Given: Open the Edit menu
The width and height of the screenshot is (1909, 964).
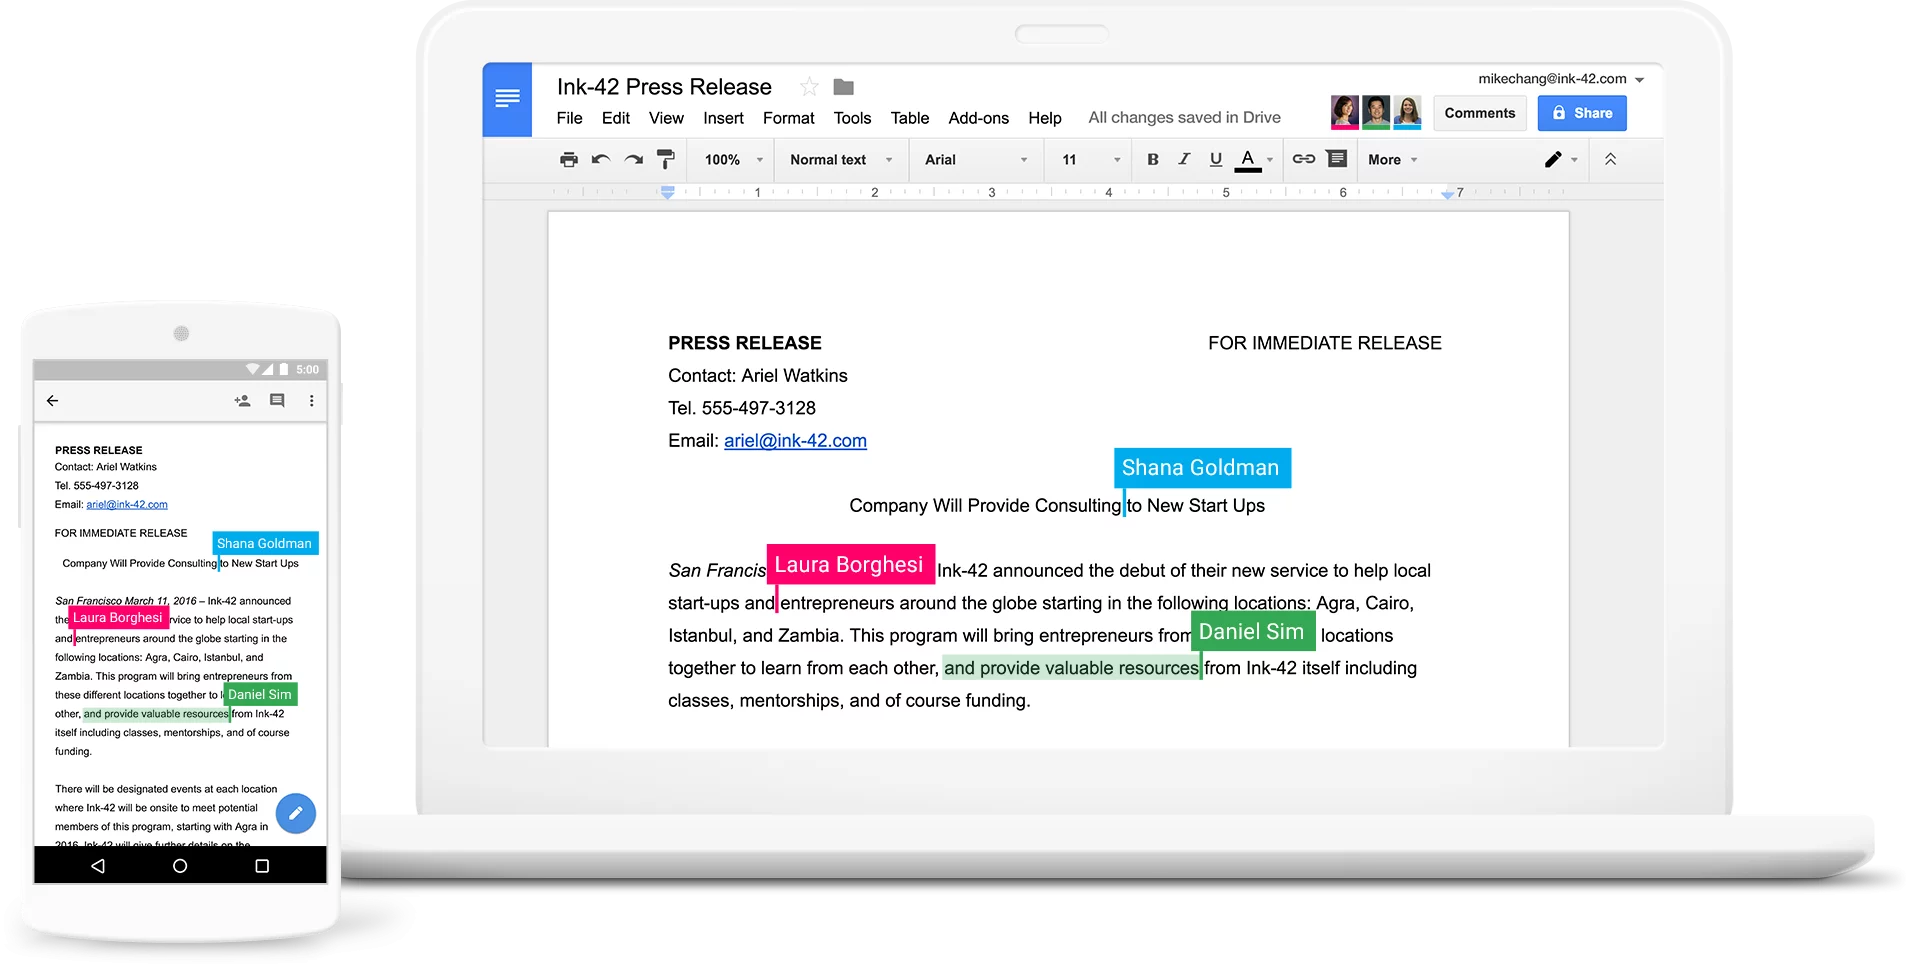Looking at the screenshot, I should [x=616, y=118].
